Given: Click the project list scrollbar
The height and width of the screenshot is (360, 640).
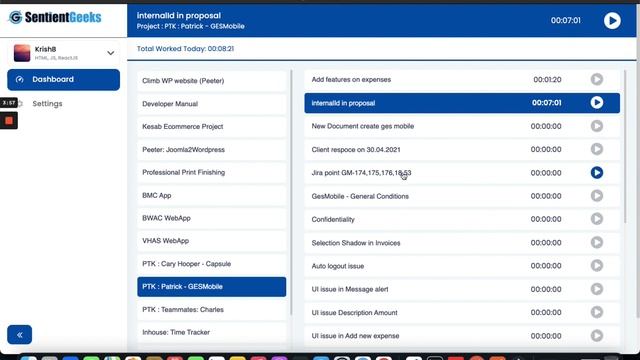Looking at the screenshot, I should (x=291, y=193).
